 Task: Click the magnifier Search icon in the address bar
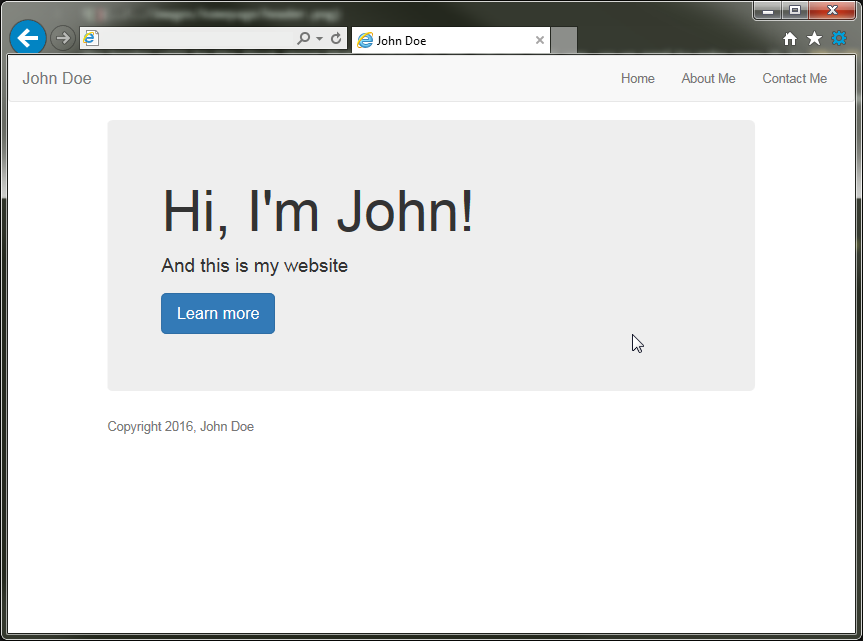303,39
